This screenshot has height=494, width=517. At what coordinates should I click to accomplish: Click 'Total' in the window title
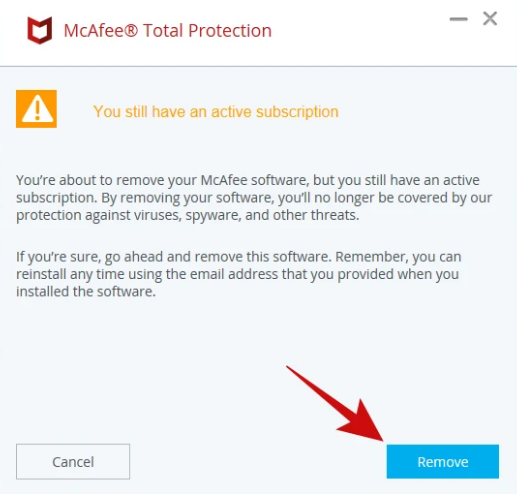[163, 31]
